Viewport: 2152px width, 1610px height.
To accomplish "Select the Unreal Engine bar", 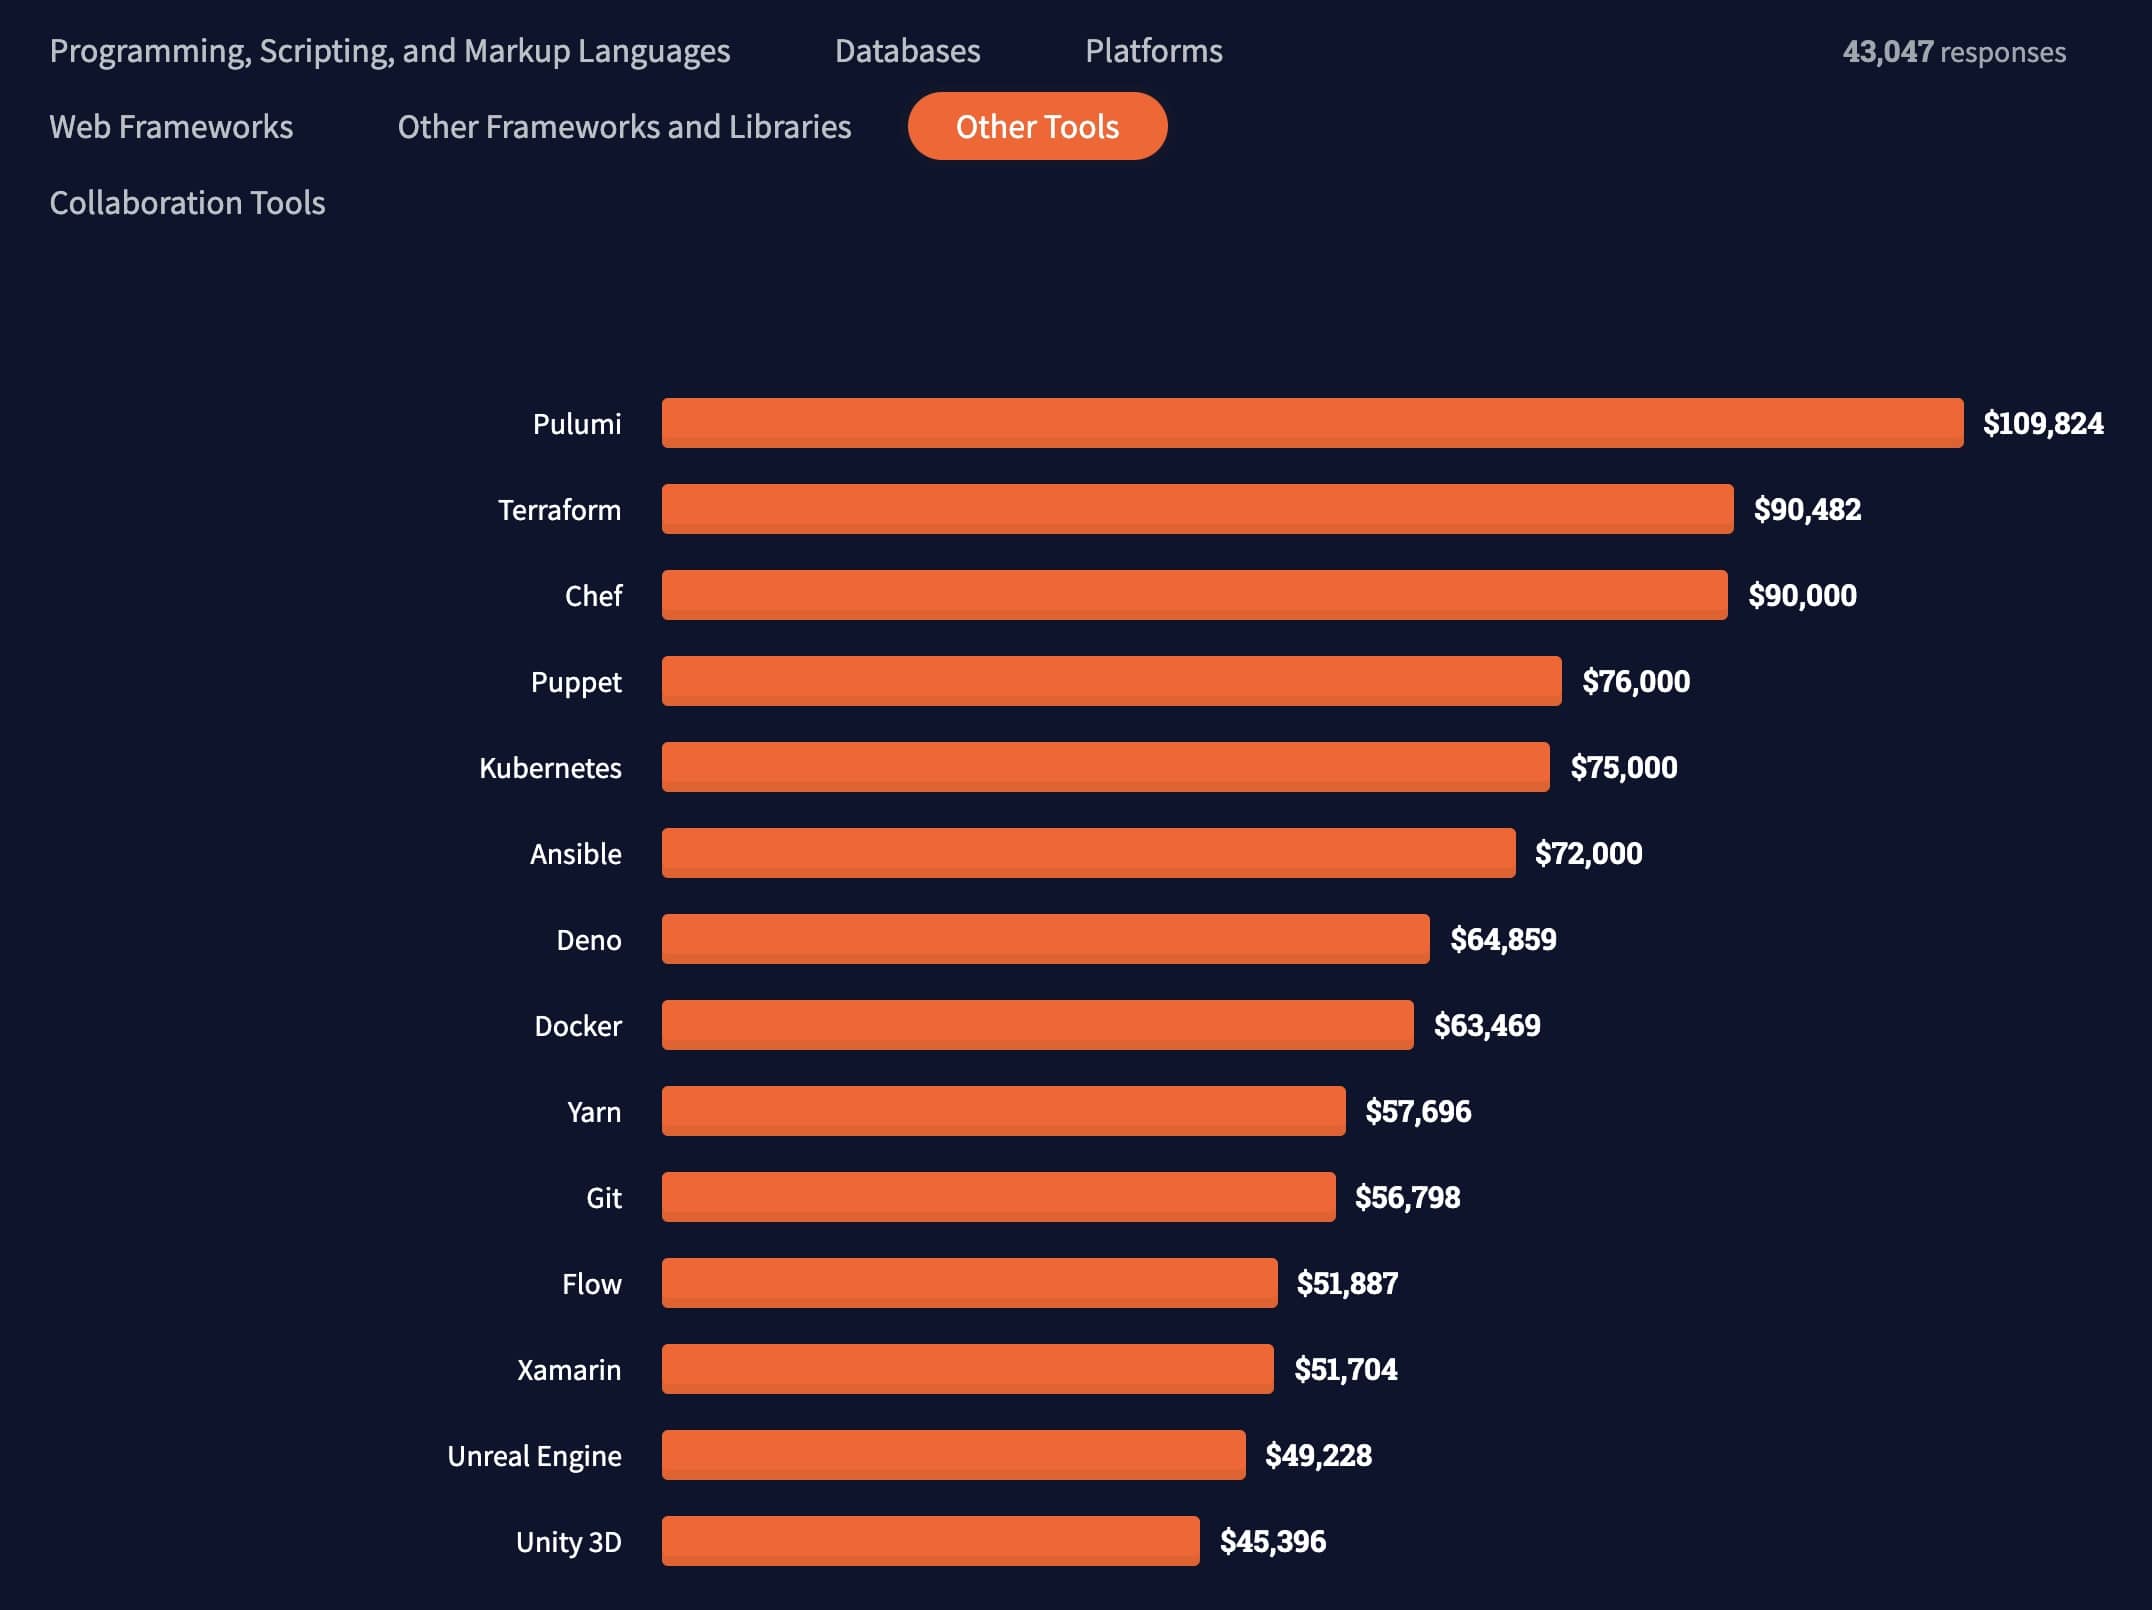I will coord(953,1455).
